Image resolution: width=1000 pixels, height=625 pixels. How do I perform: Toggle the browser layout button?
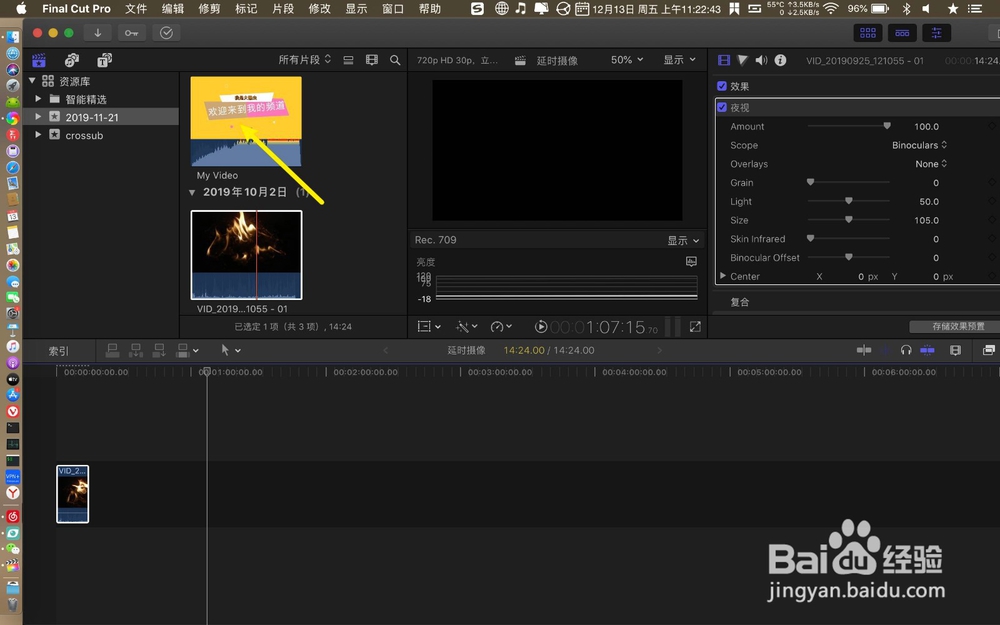point(868,33)
